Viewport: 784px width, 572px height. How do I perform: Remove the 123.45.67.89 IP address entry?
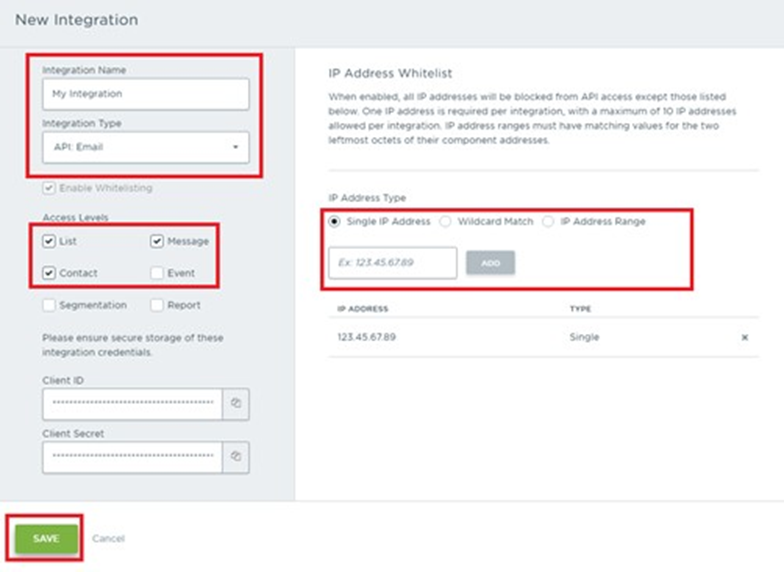coord(744,338)
